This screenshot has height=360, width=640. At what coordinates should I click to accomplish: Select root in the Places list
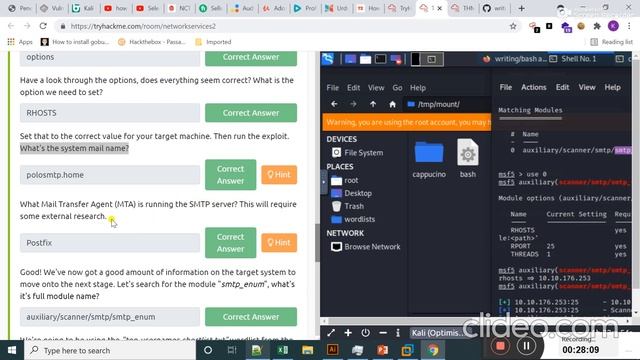(344, 180)
